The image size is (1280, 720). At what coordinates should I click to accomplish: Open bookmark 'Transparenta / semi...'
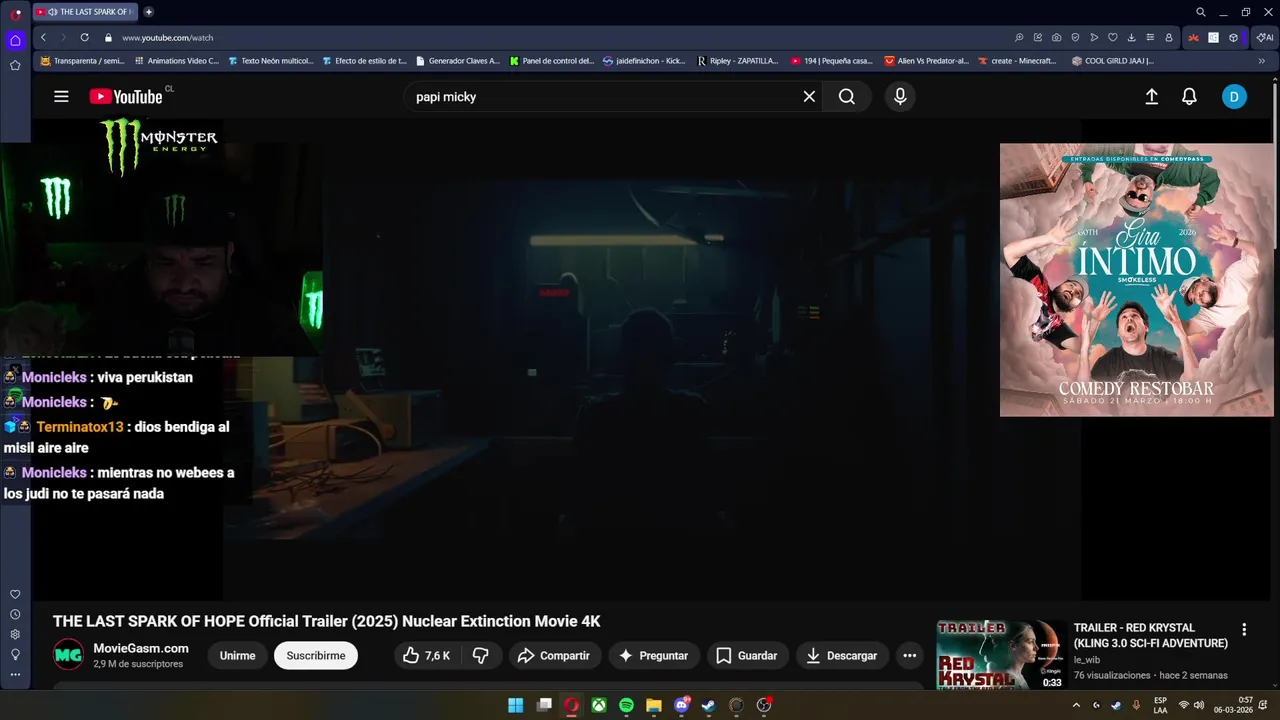point(82,61)
